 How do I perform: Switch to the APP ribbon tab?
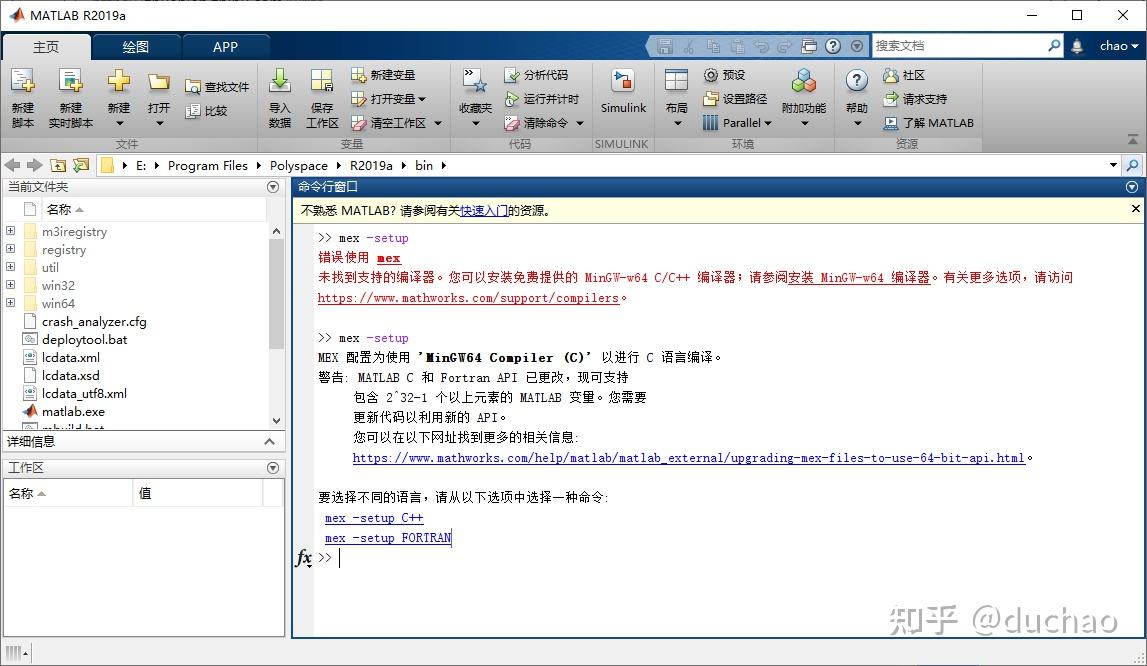tap(226, 46)
